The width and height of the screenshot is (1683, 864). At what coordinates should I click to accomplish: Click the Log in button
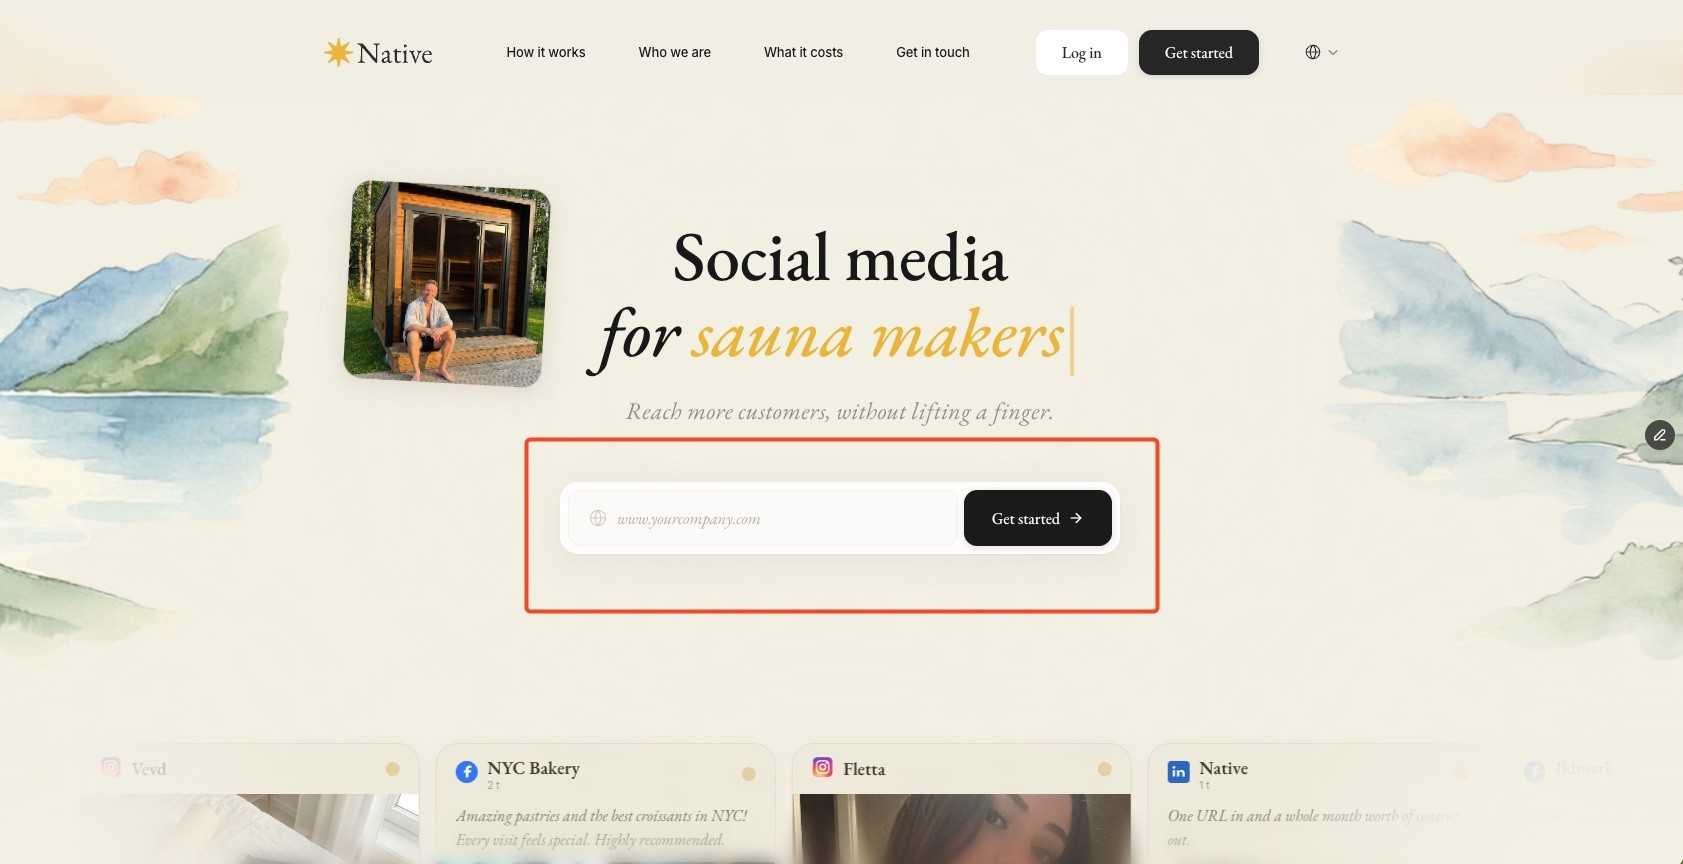pyautogui.click(x=1081, y=52)
